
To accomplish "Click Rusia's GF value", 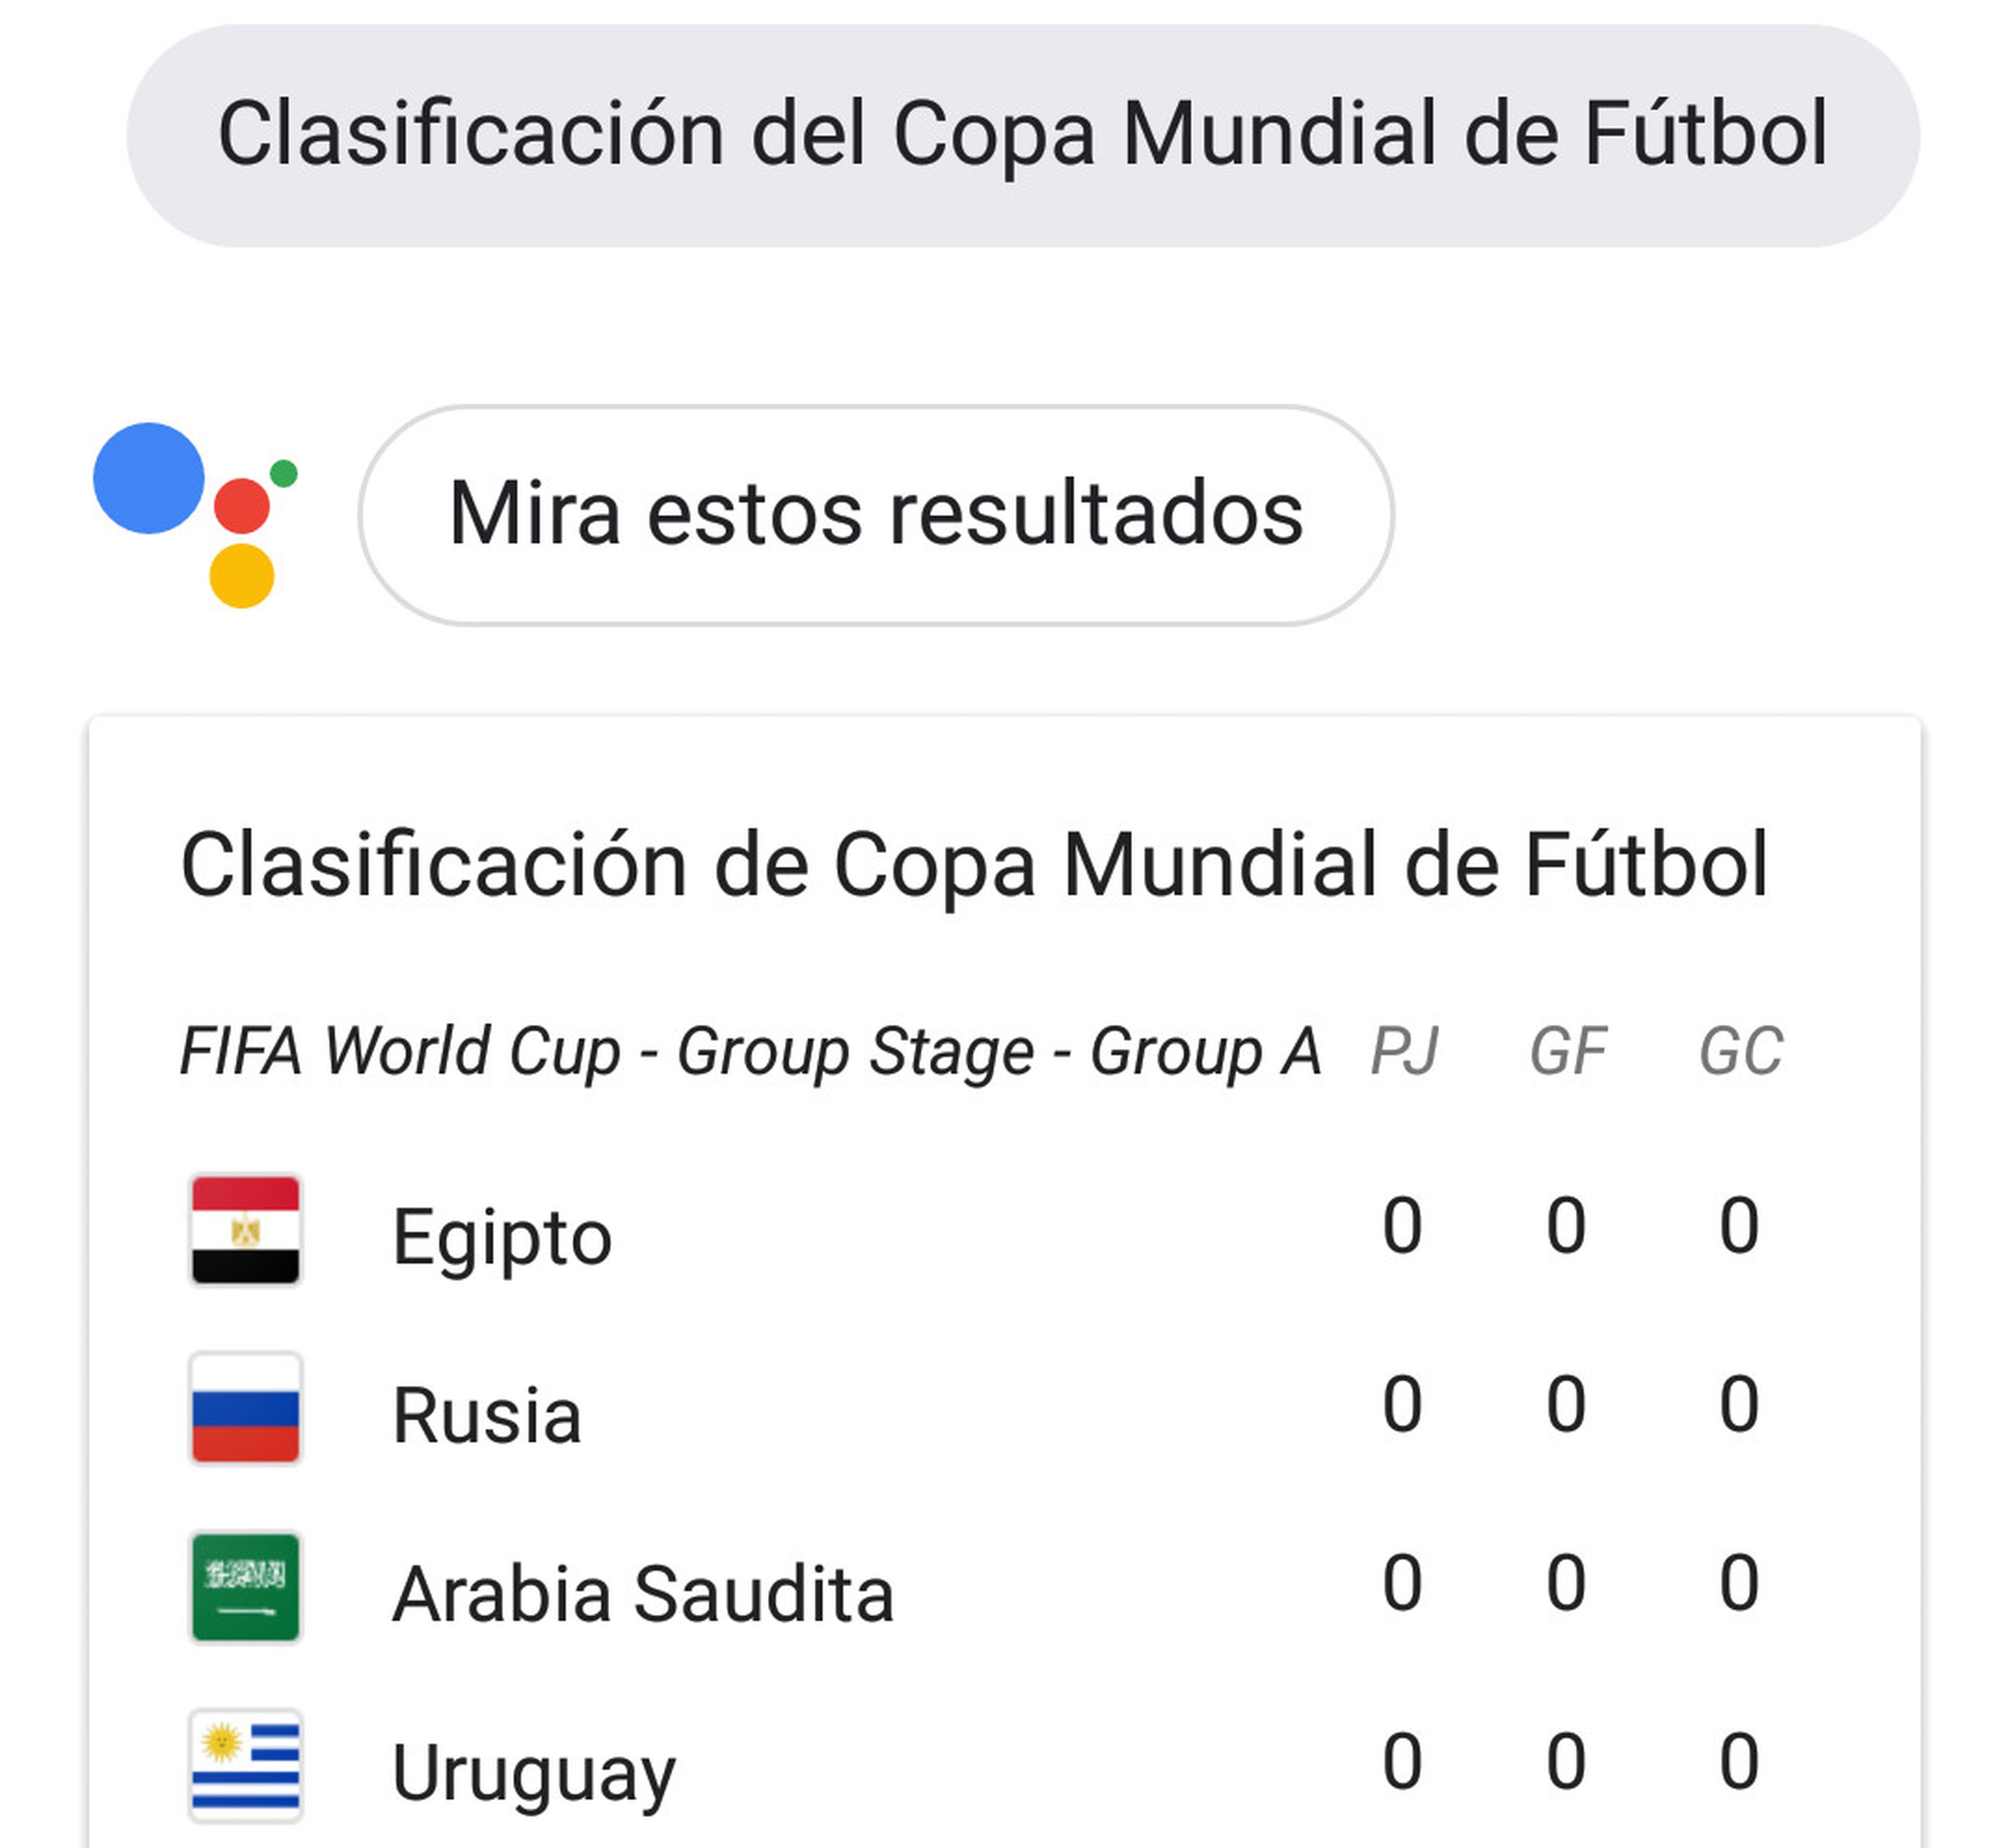I will [1566, 1405].
